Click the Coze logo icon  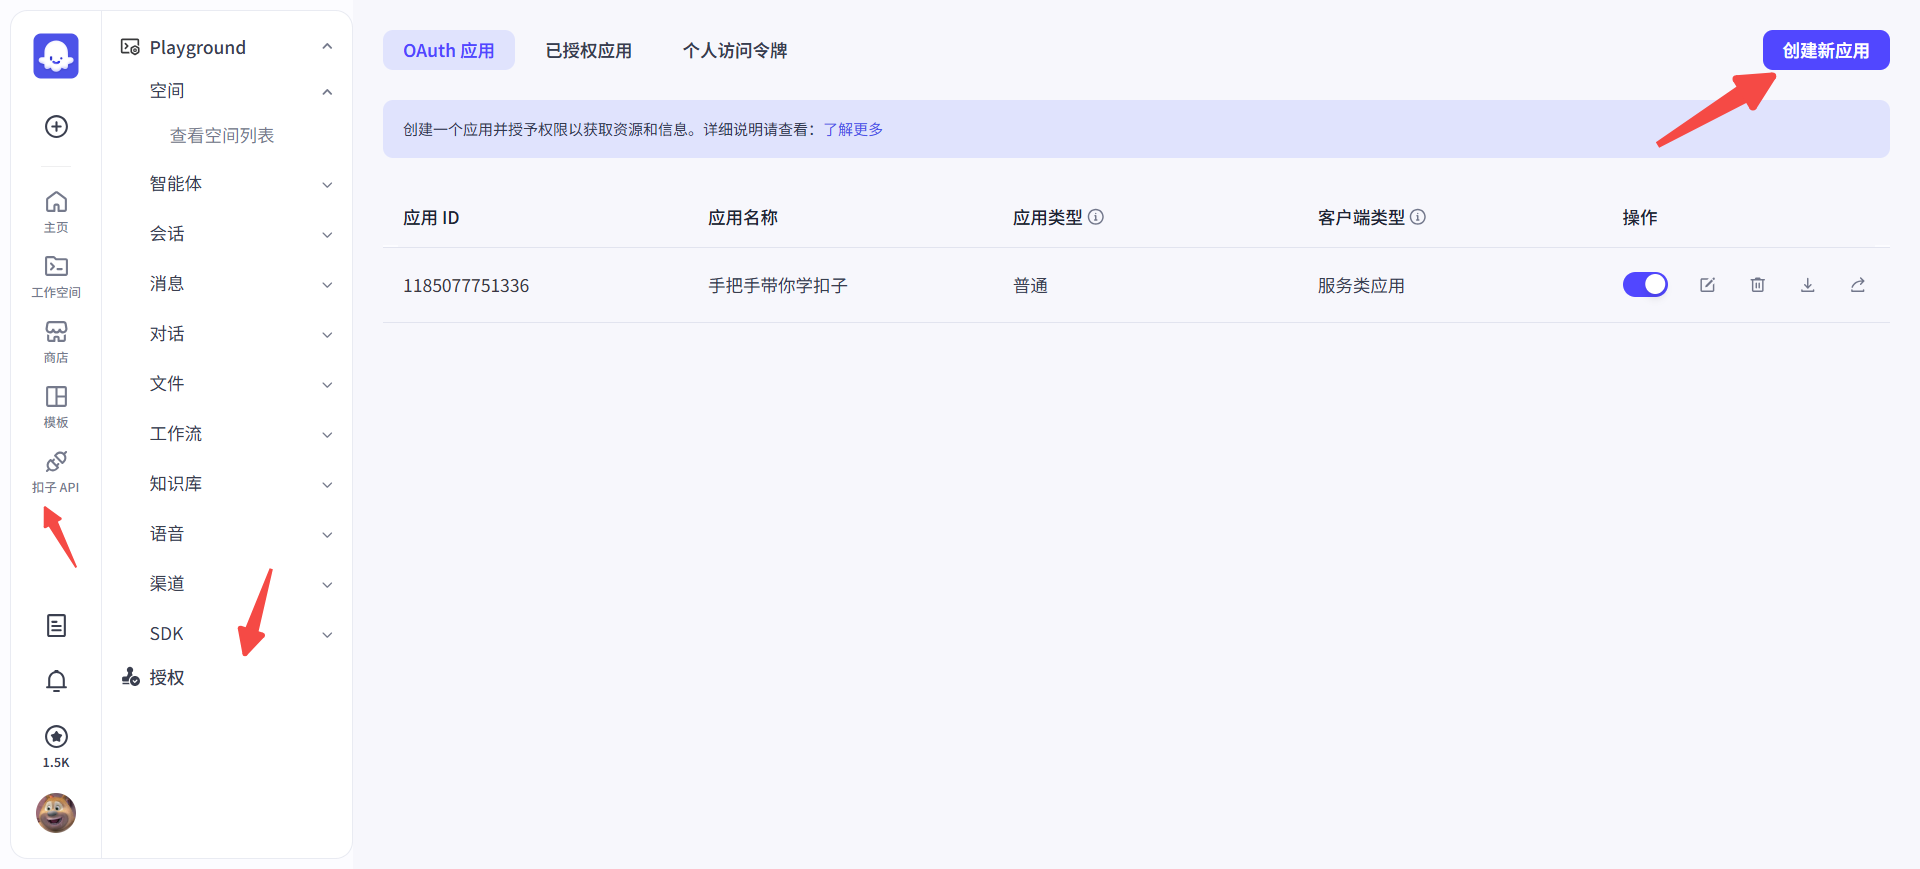coord(56,55)
